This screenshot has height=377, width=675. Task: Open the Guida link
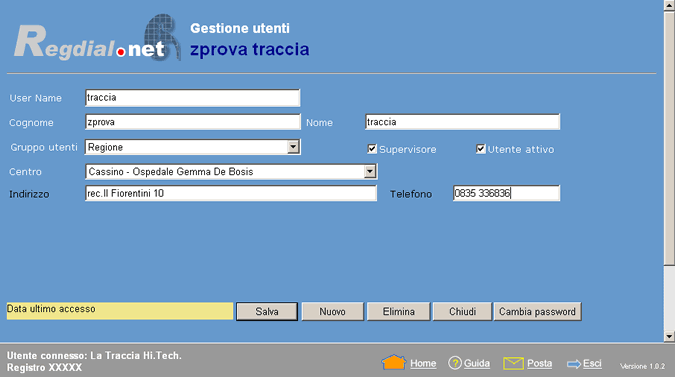point(477,363)
